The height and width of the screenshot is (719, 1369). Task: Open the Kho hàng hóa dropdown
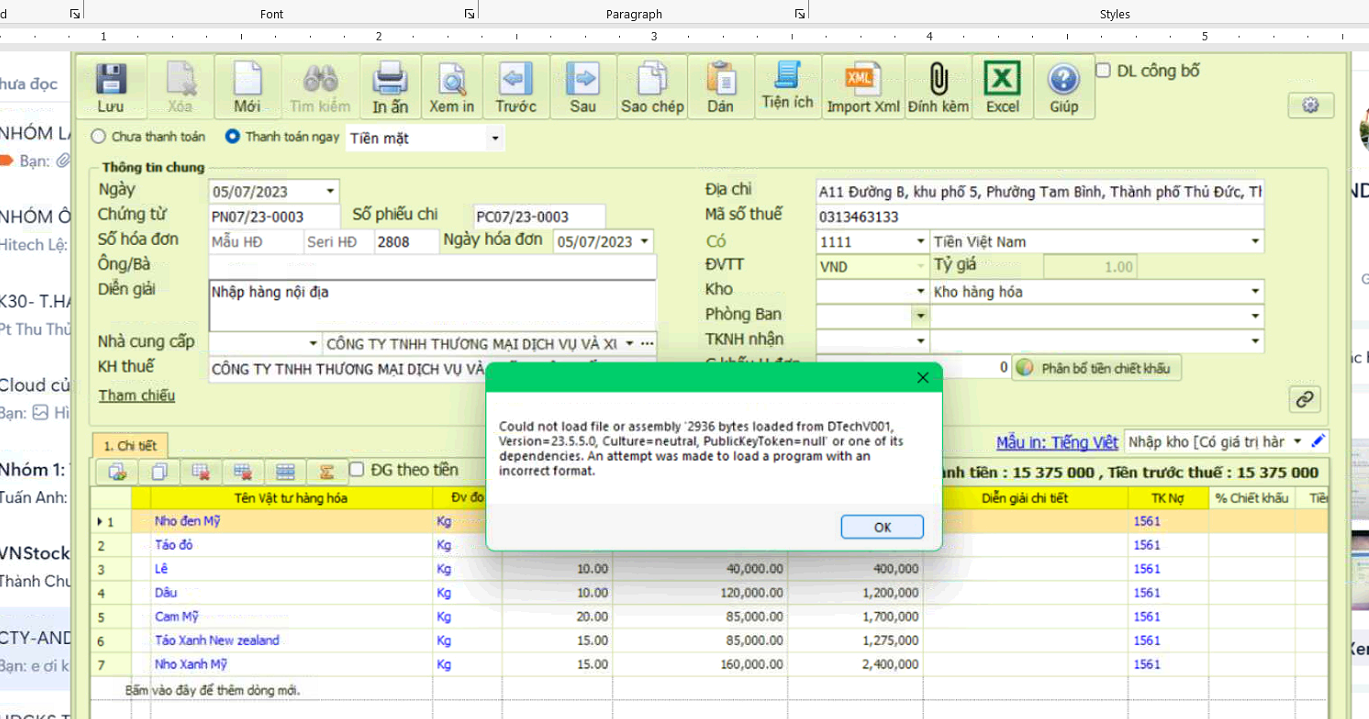tap(1255, 292)
